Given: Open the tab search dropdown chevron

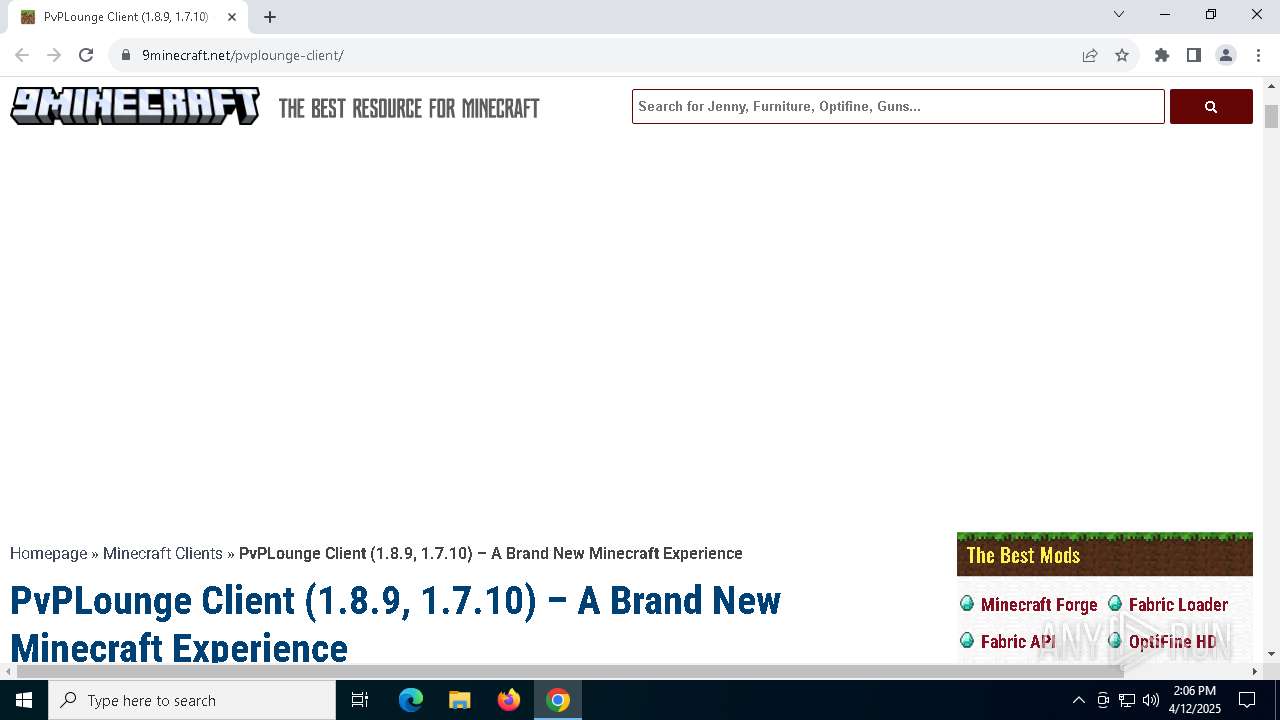Looking at the screenshot, I should click(x=1119, y=14).
